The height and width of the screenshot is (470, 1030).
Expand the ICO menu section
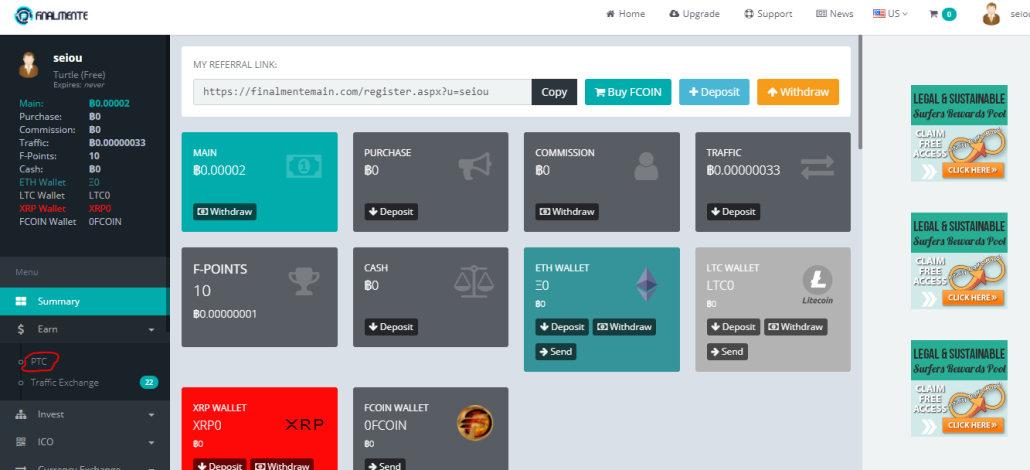click(84, 442)
